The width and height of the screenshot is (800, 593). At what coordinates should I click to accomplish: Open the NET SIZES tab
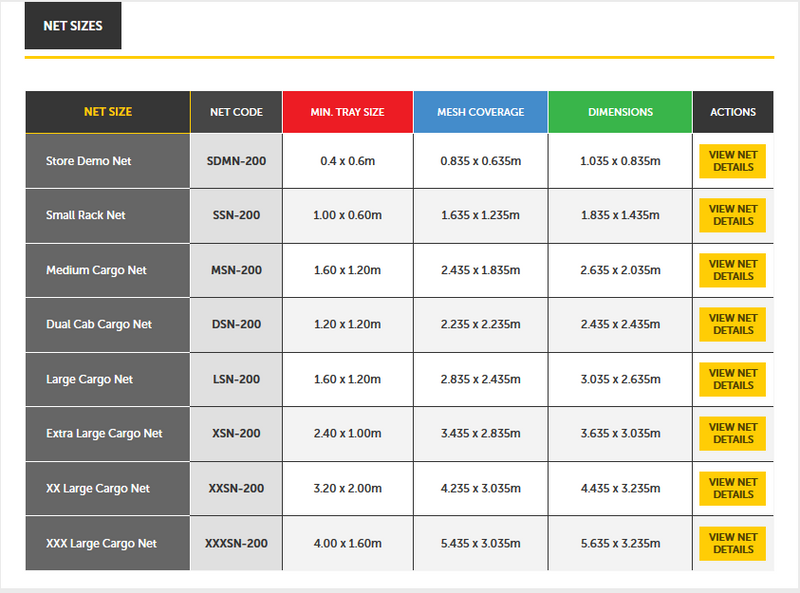click(73, 26)
